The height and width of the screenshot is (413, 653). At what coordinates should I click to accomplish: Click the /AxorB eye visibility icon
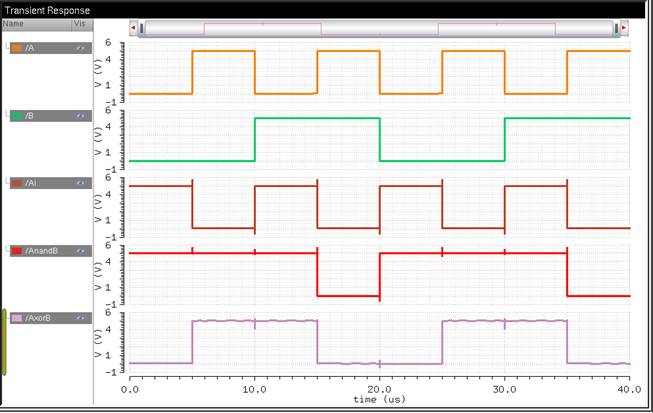pyautogui.click(x=80, y=318)
